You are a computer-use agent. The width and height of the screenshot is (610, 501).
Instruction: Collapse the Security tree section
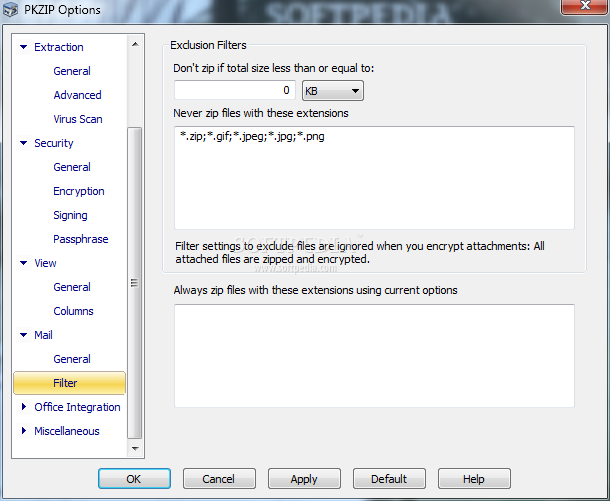(23, 143)
